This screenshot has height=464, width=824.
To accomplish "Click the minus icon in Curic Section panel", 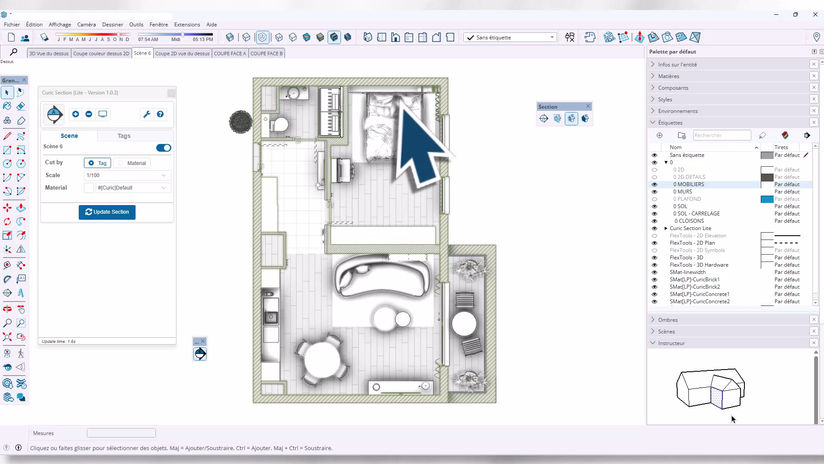I will click(88, 114).
